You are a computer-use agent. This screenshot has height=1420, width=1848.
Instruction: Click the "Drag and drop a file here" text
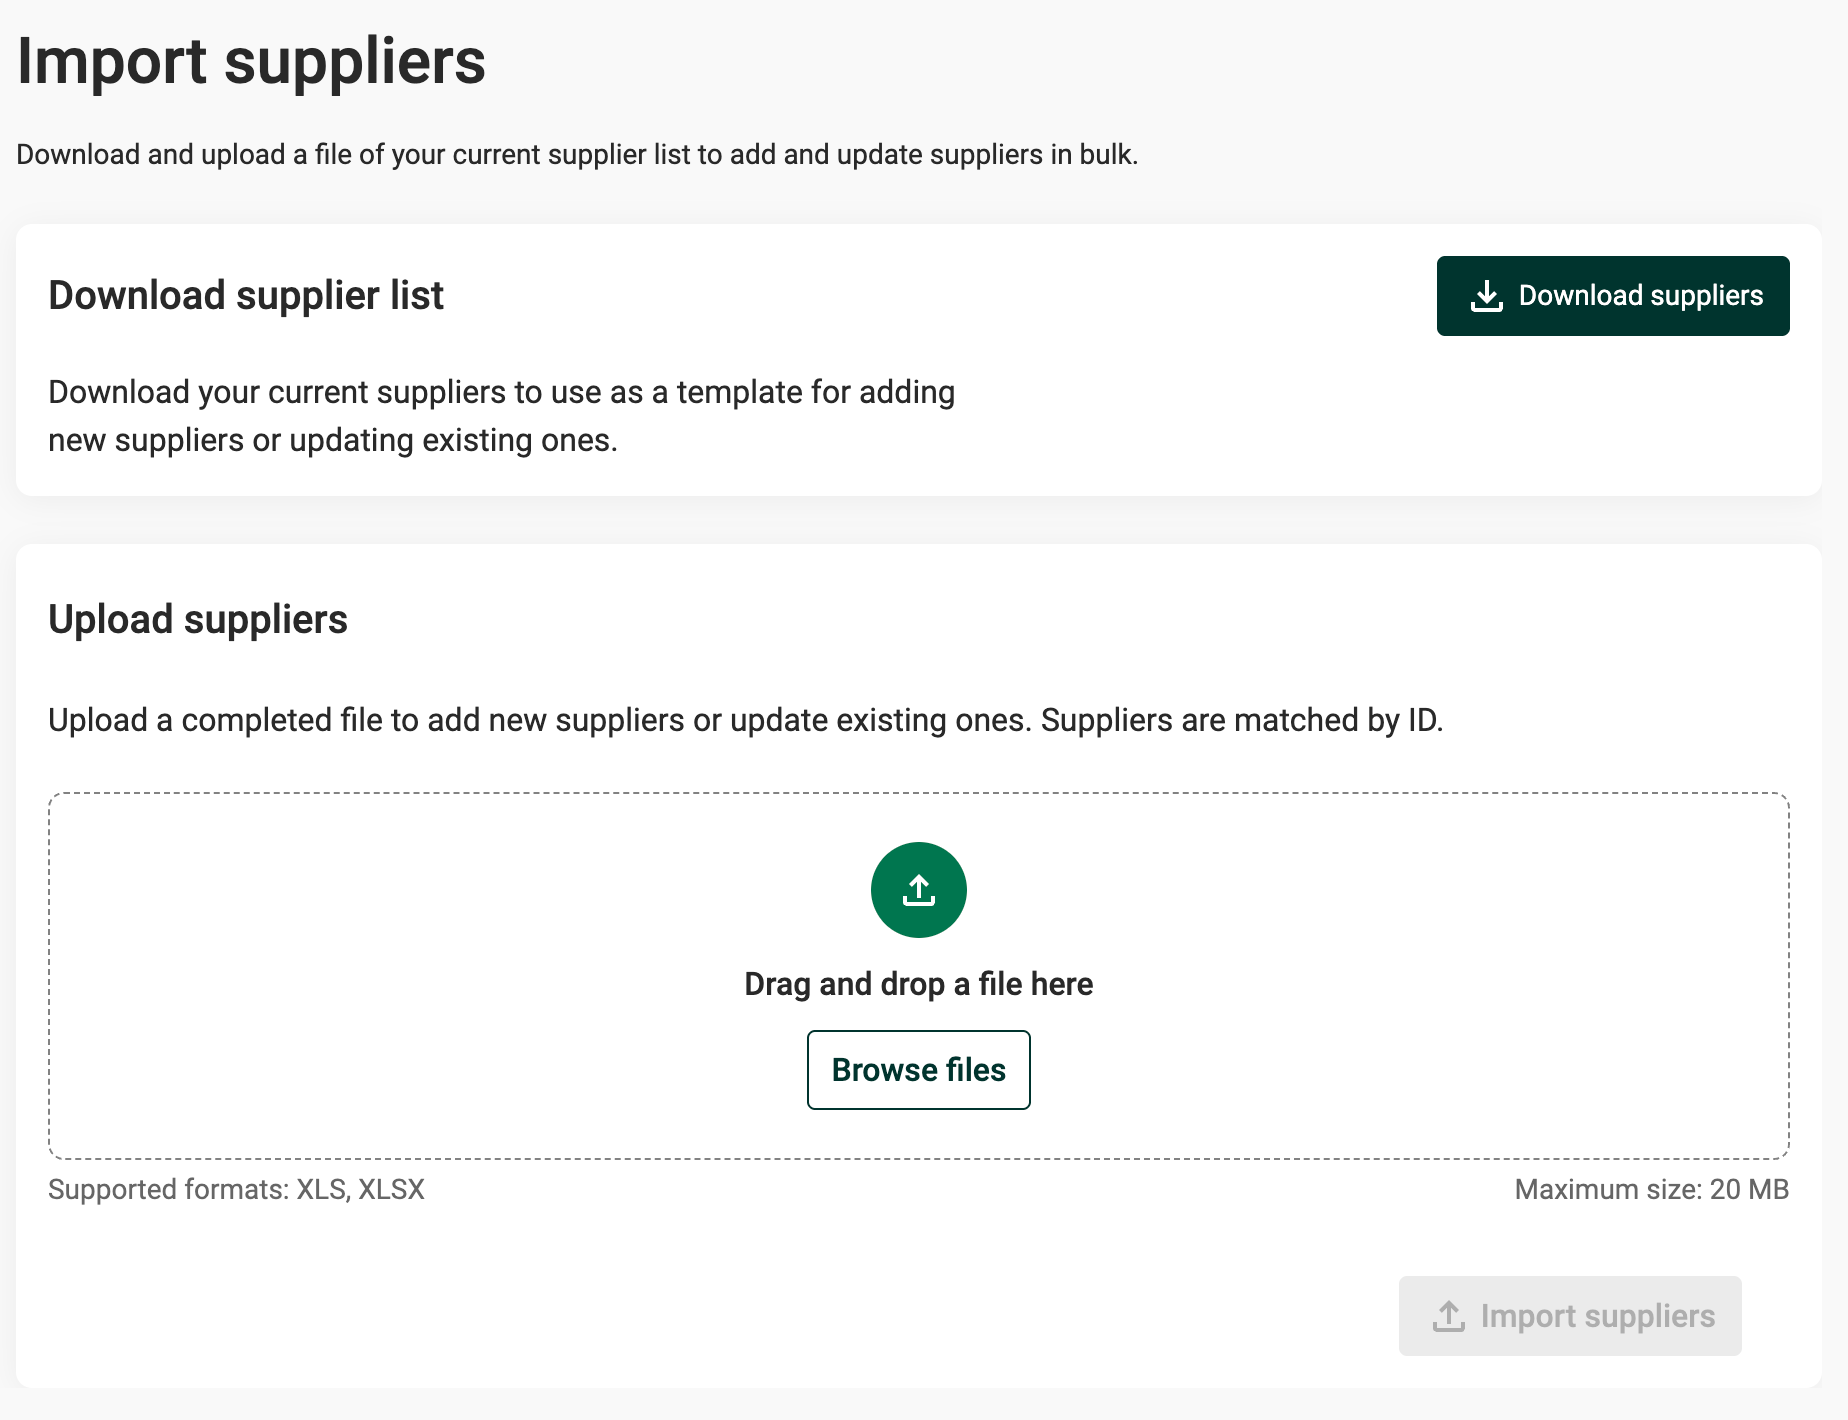918,984
